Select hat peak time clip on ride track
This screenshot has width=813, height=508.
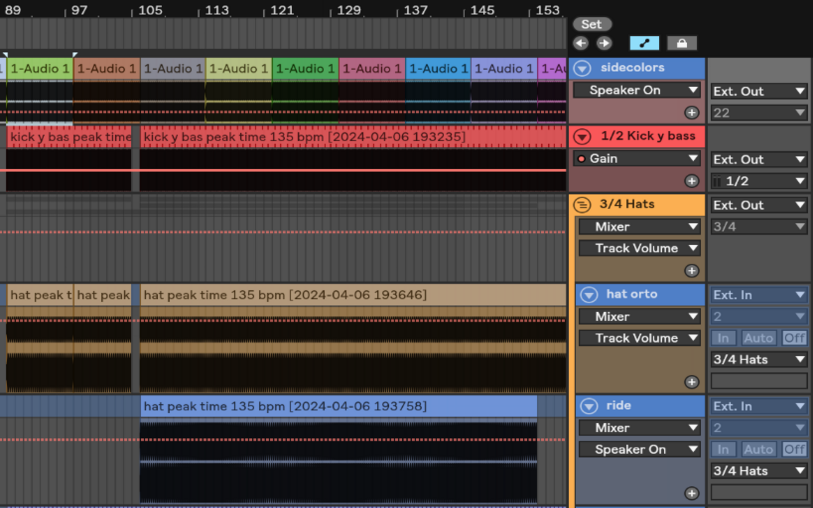point(338,406)
